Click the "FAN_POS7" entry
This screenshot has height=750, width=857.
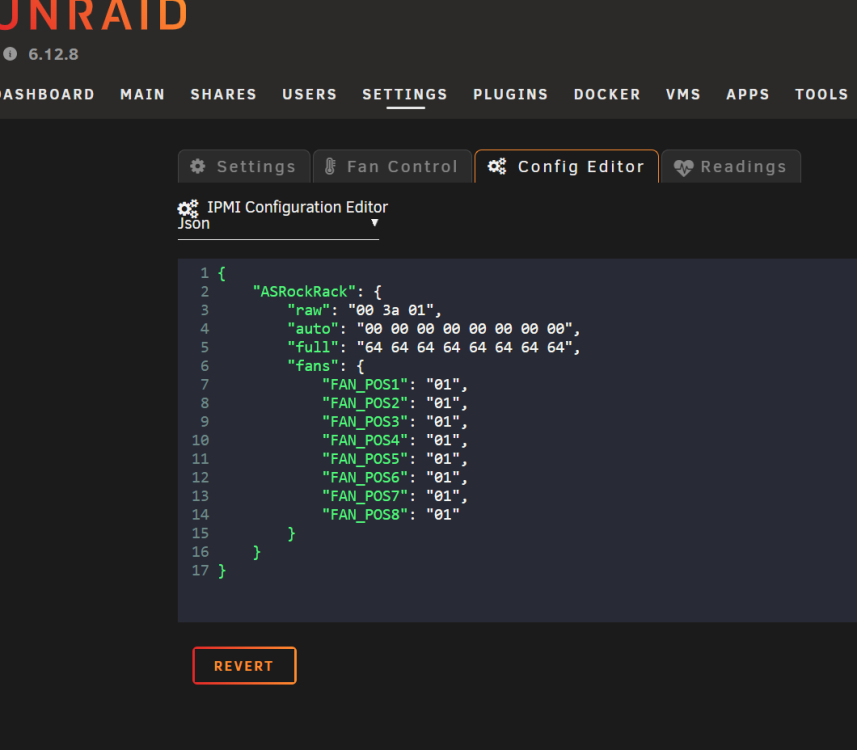pyautogui.click(x=365, y=496)
